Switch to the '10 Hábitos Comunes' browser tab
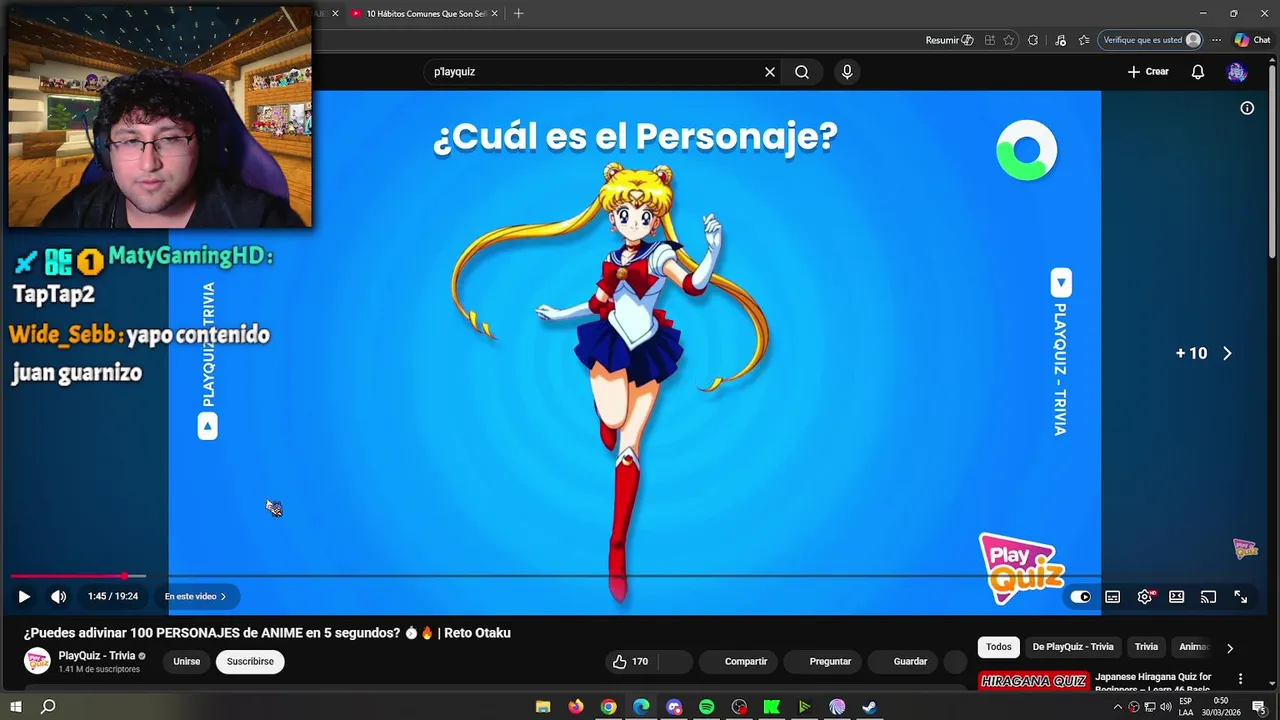The width and height of the screenshot is (1280, 720). coord(425,14)
